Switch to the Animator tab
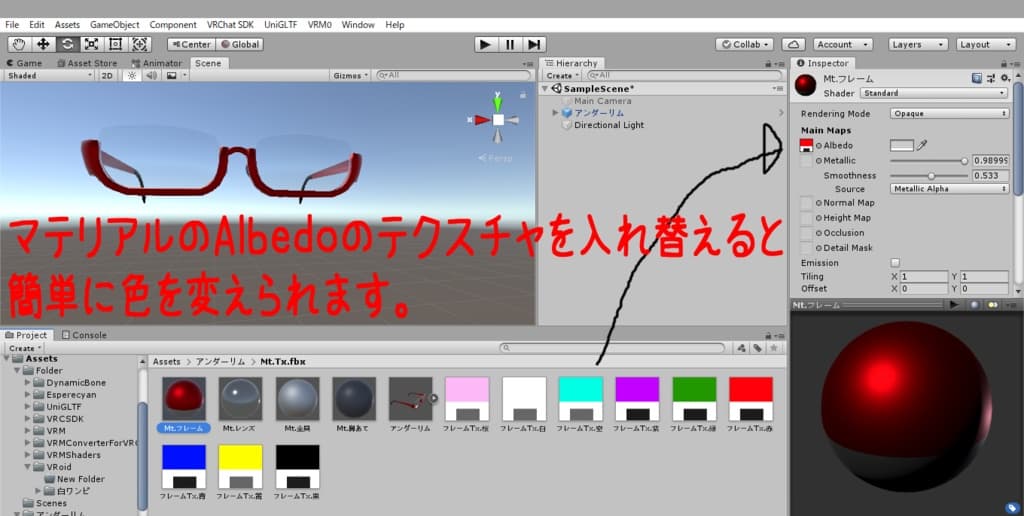The height and width of the screenshot is (516, 1024). tap(157, 63)
